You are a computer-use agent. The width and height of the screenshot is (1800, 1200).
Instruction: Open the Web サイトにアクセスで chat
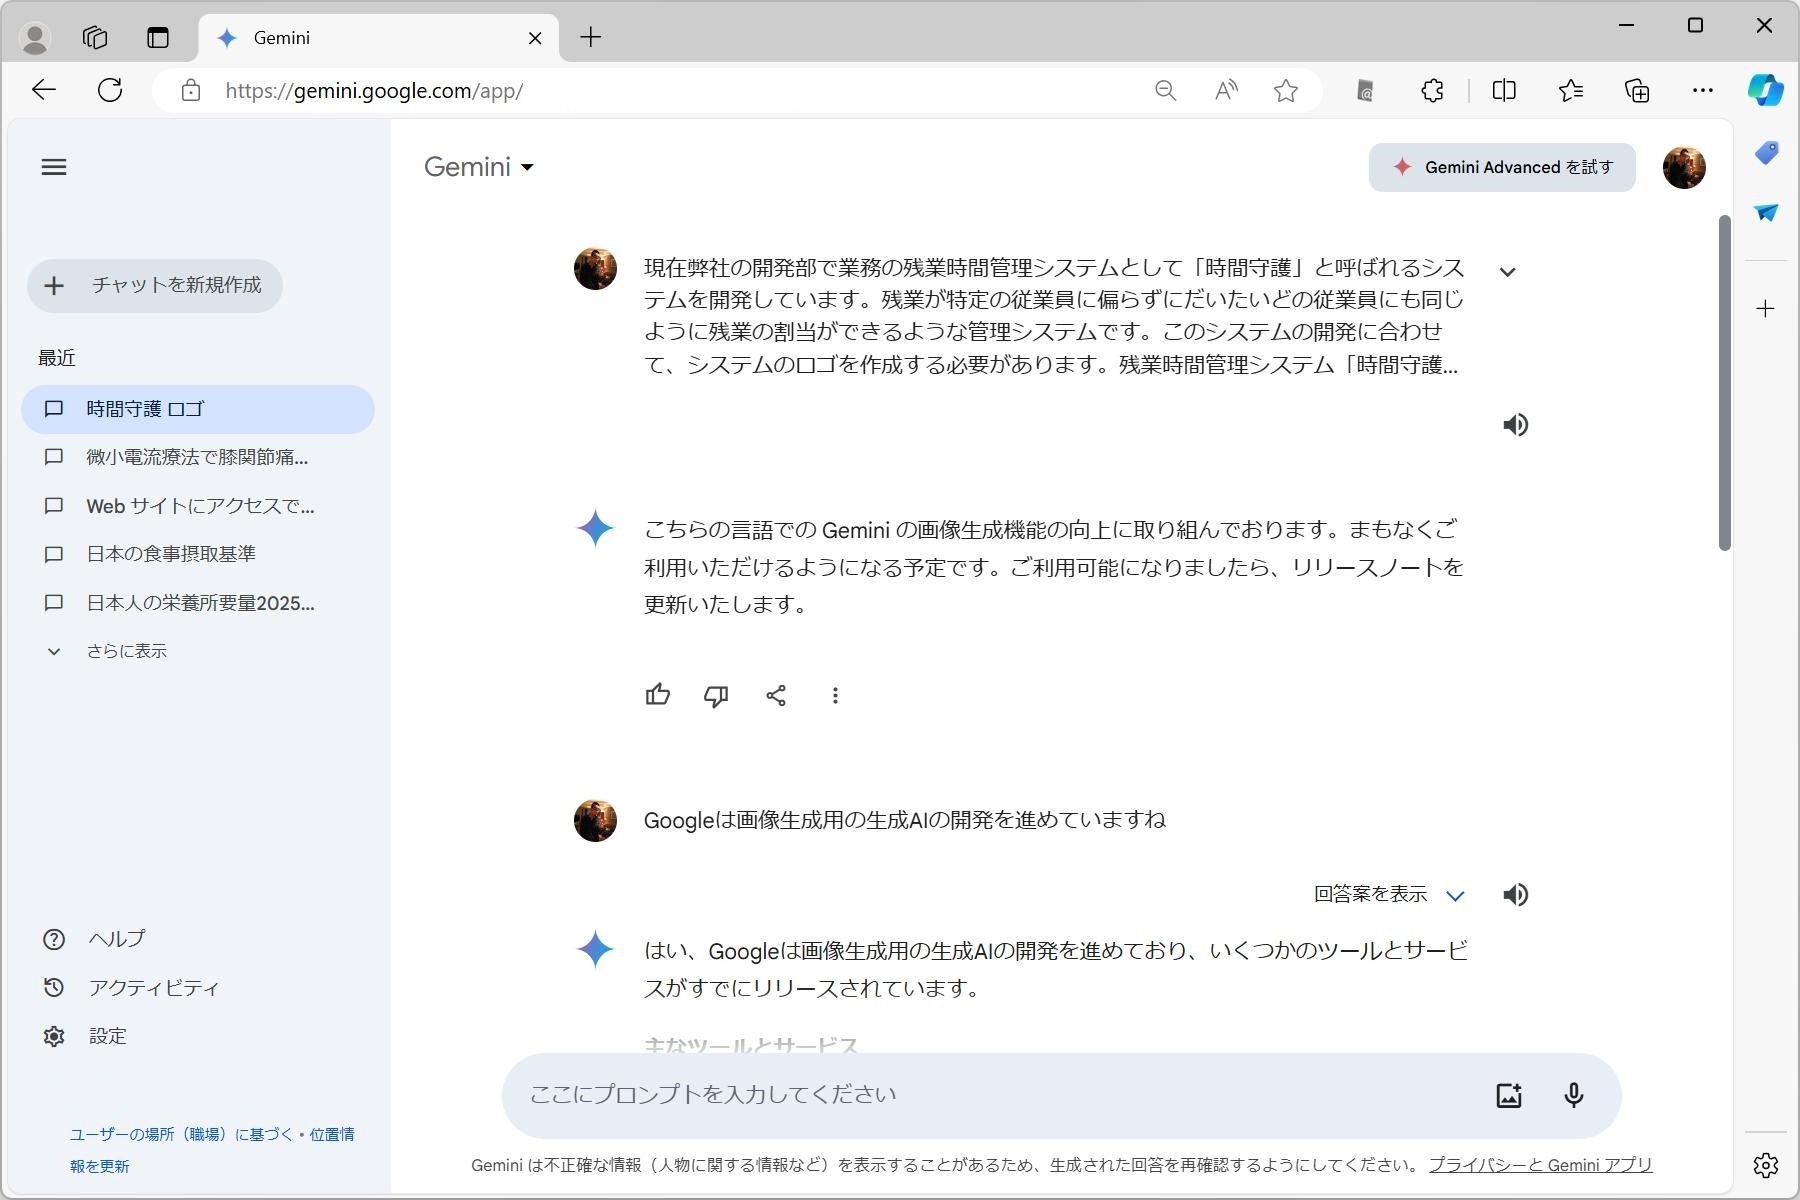[x=198, y=506]
